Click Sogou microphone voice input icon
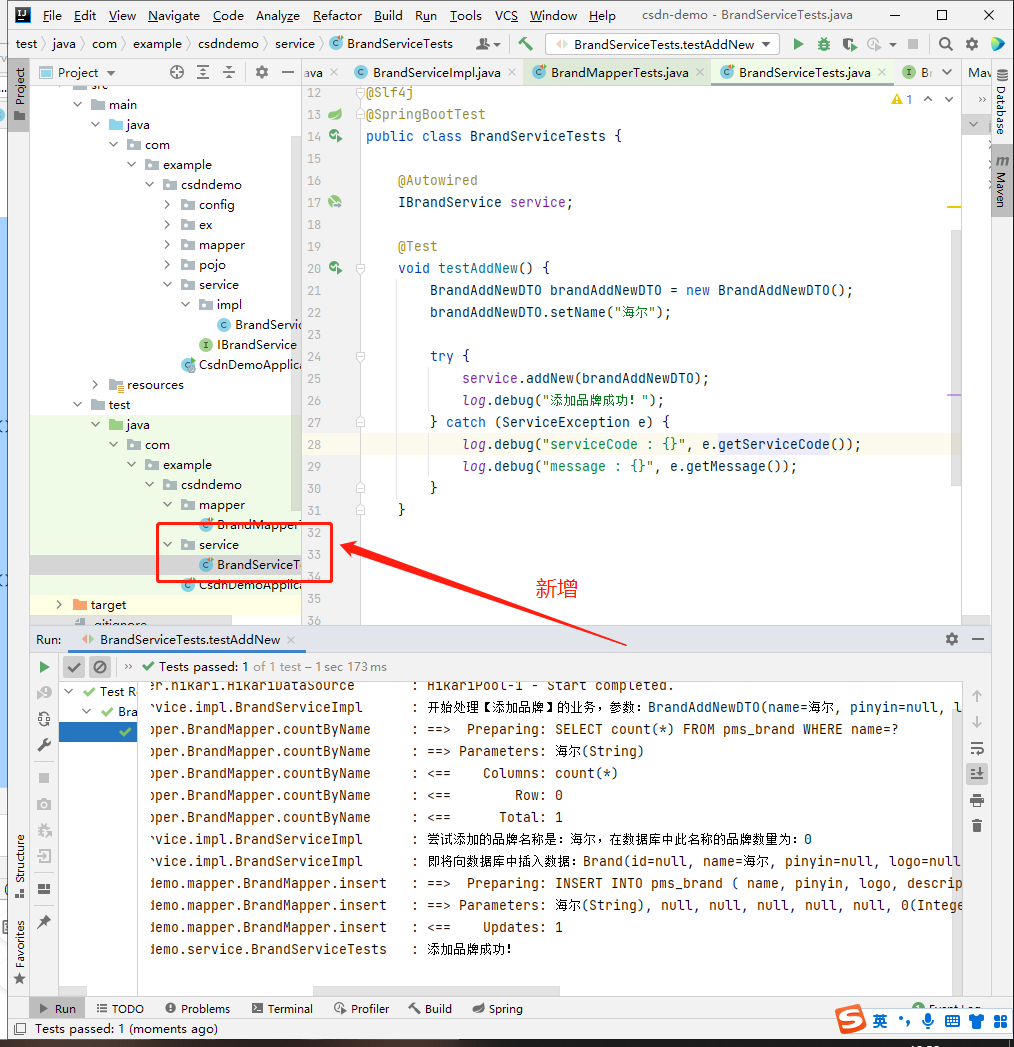Screen dimensions: 1014x1047 point(928,1021)
